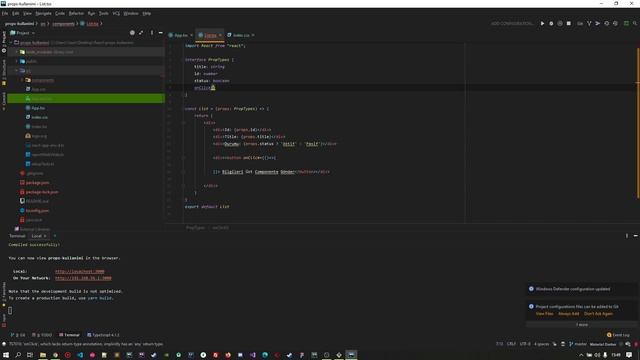Open the Local terminal tab dropdown

(39, 236)
